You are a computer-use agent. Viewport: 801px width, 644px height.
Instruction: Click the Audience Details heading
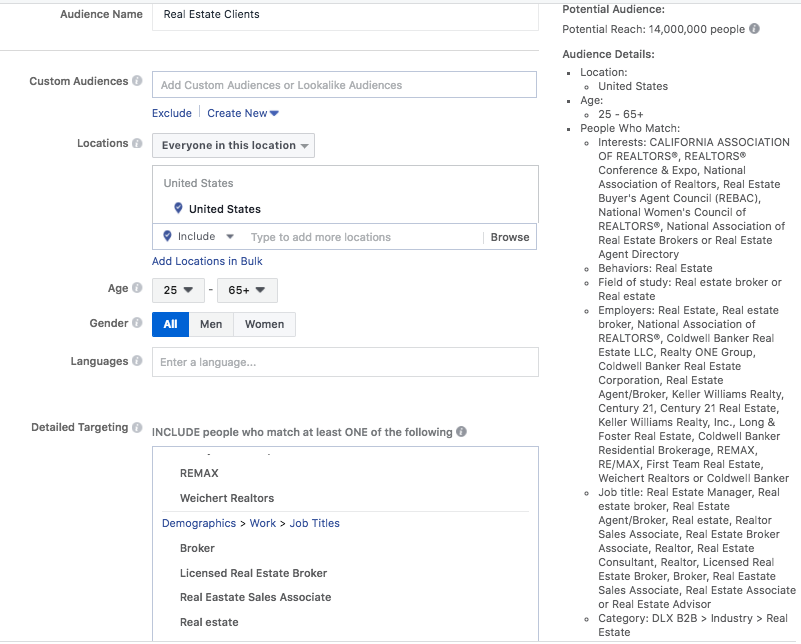608,54
